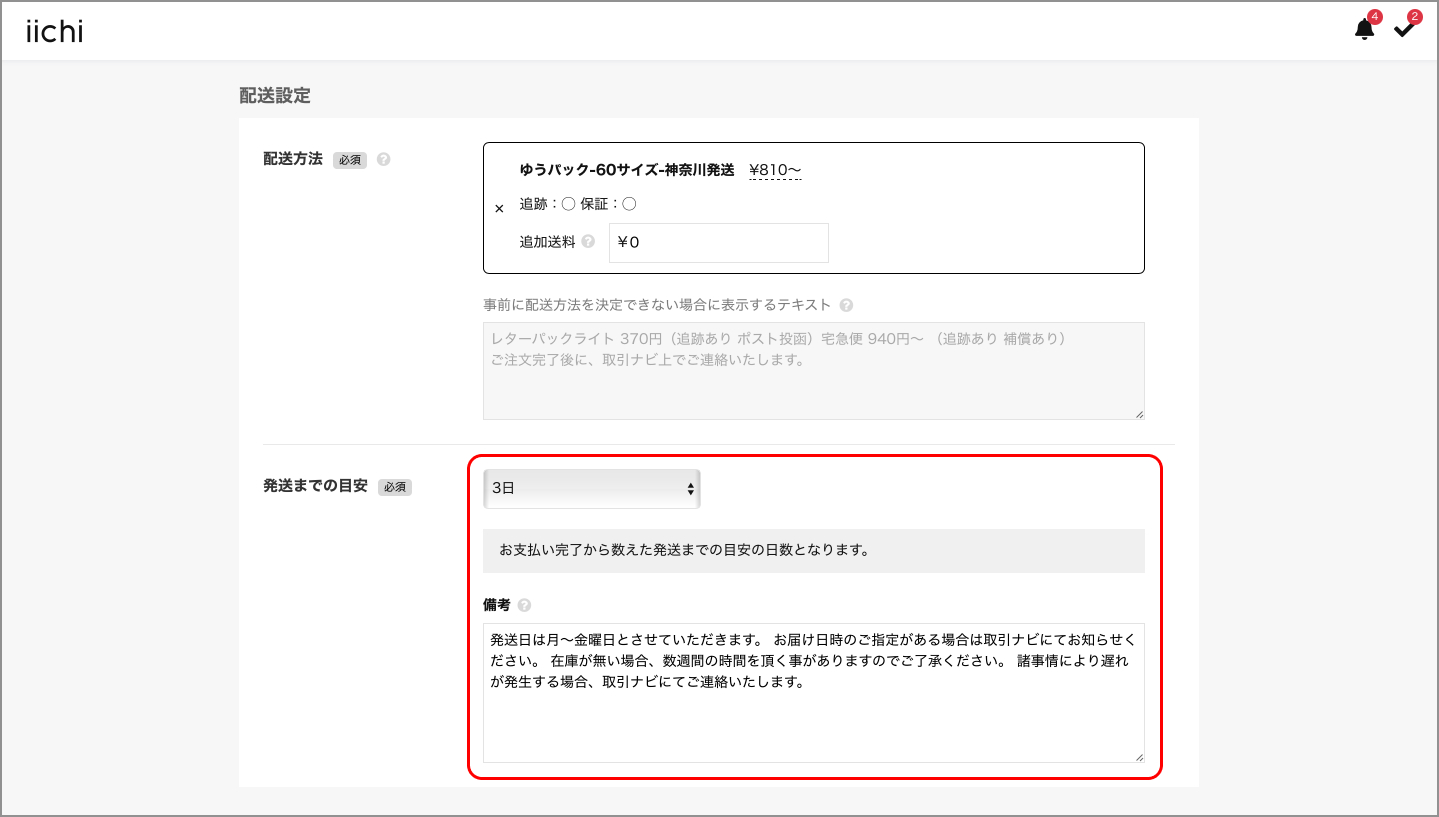Click resize handle of 備考 textarea

click(x=1138, y=757)
